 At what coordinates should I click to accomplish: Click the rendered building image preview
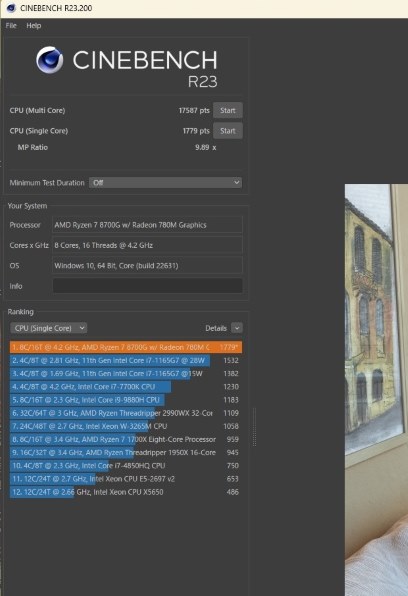pos(376,390)
